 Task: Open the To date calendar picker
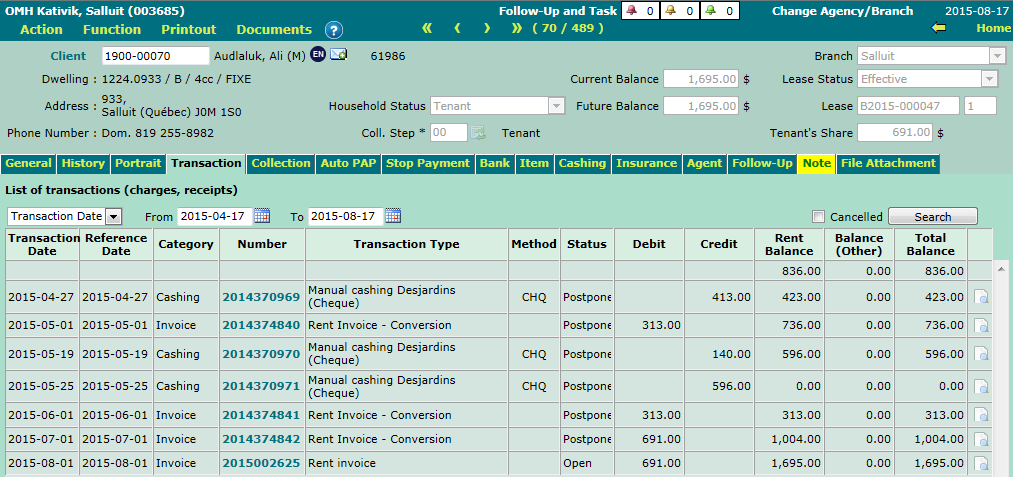[393, 216]
